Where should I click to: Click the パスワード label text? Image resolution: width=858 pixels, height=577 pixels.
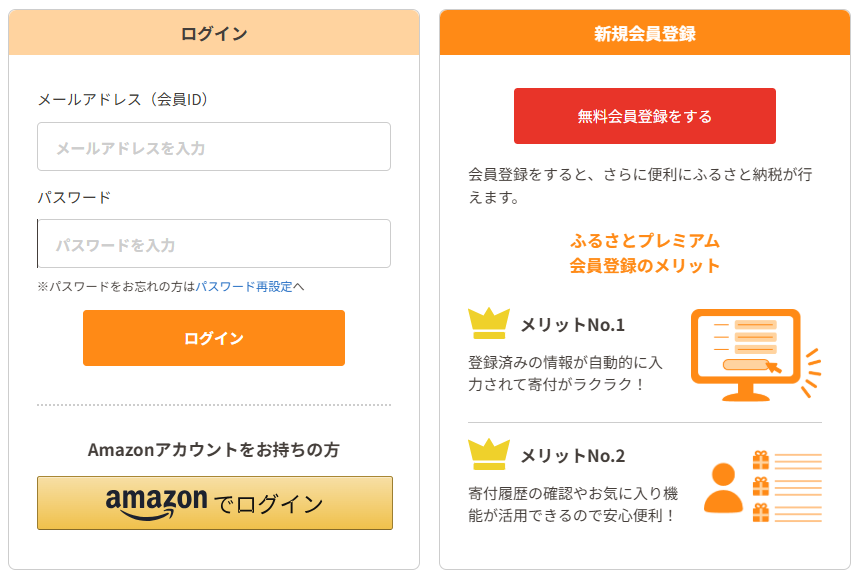click(74, 197)
